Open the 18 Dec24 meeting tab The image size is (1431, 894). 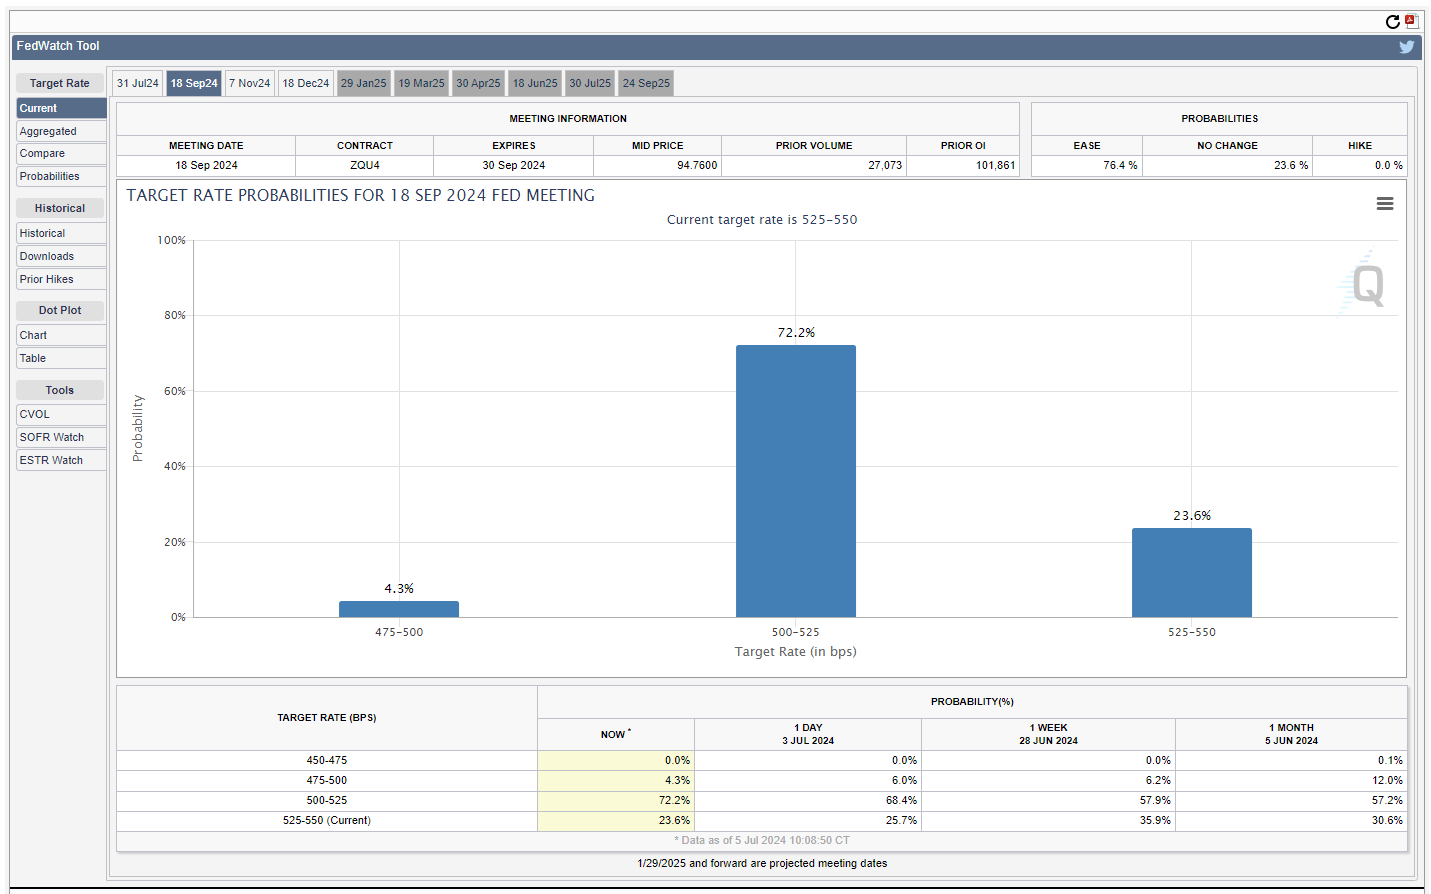305,84
